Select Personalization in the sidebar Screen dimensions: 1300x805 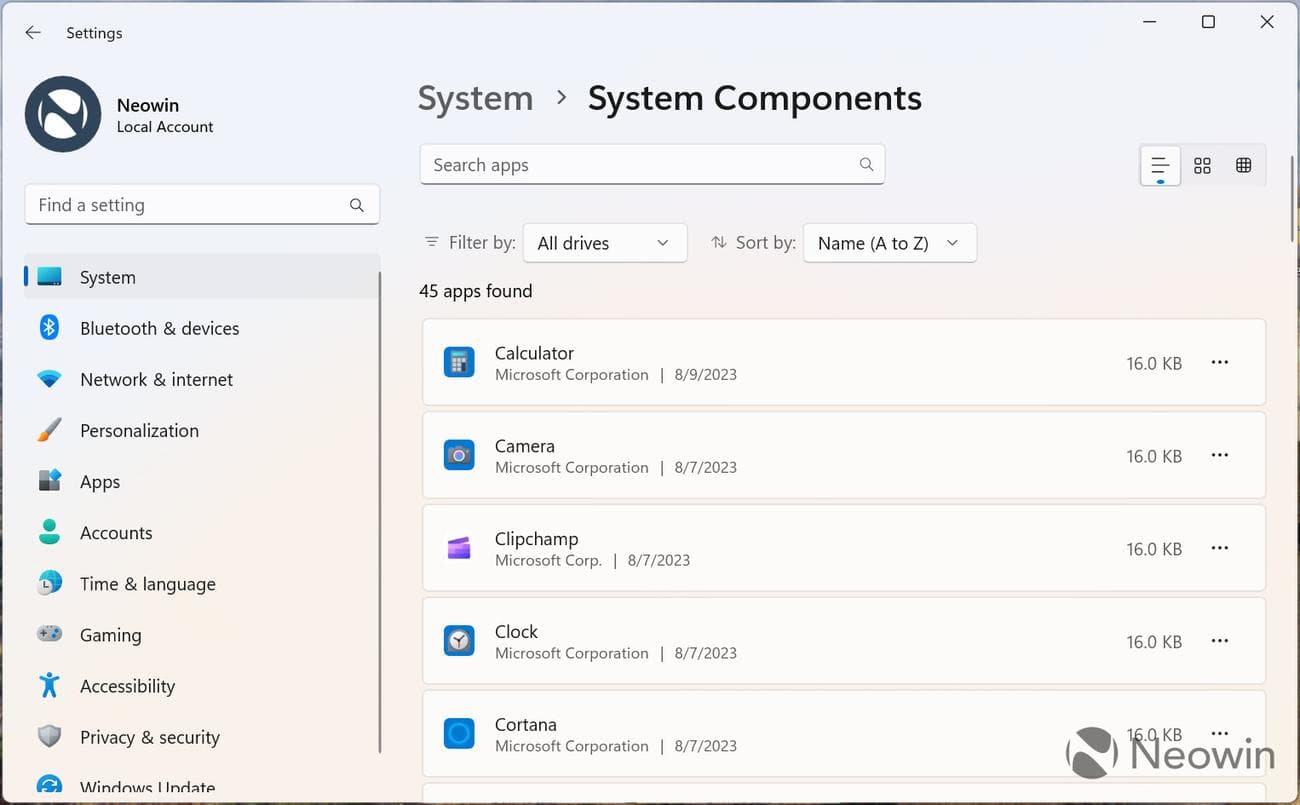pyautogui.click(x=139, y=431)
